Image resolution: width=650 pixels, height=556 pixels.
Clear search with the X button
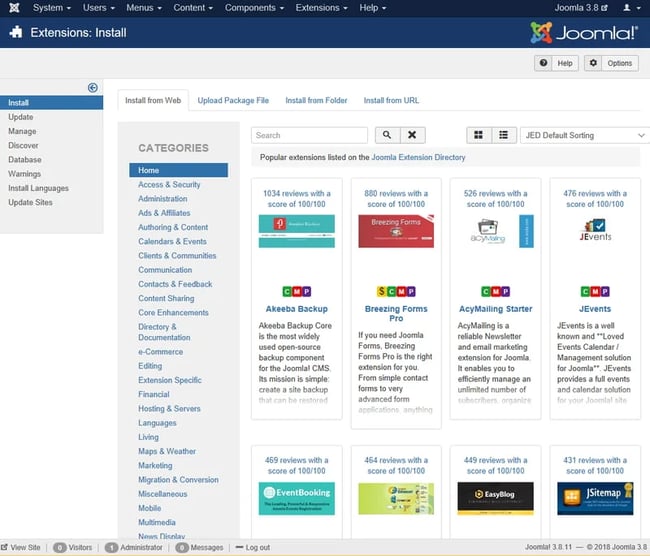coord(412,135)
